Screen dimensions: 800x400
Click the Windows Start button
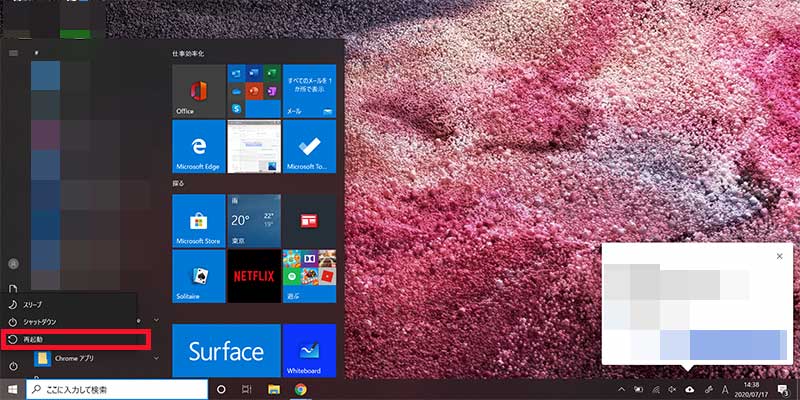coord(13,389)
